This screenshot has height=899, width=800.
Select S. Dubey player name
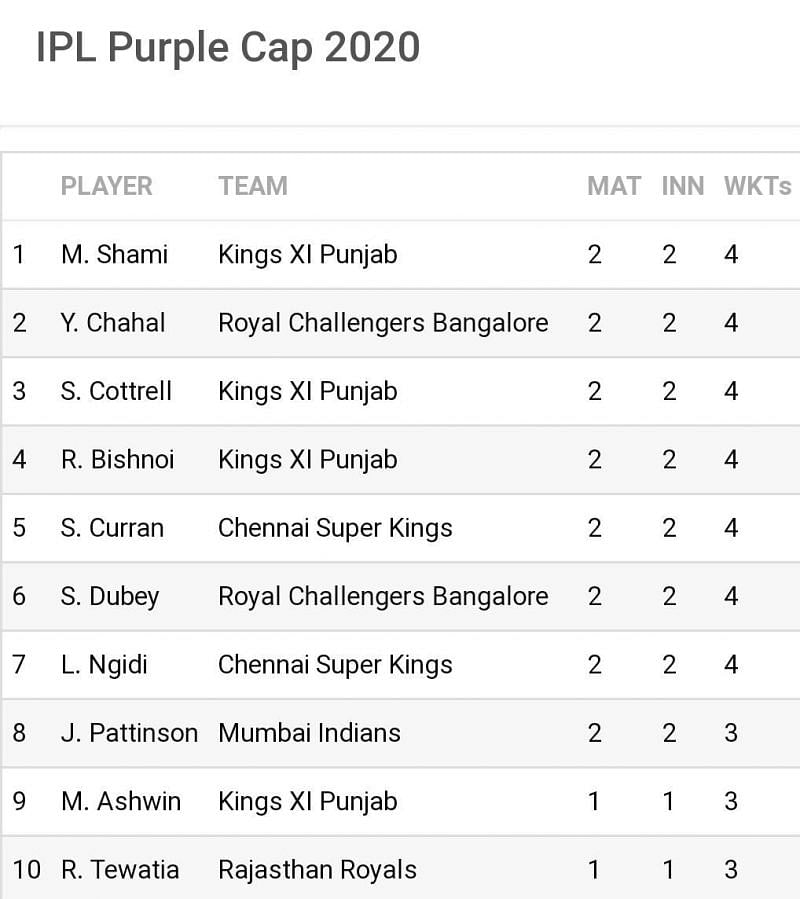110,596
